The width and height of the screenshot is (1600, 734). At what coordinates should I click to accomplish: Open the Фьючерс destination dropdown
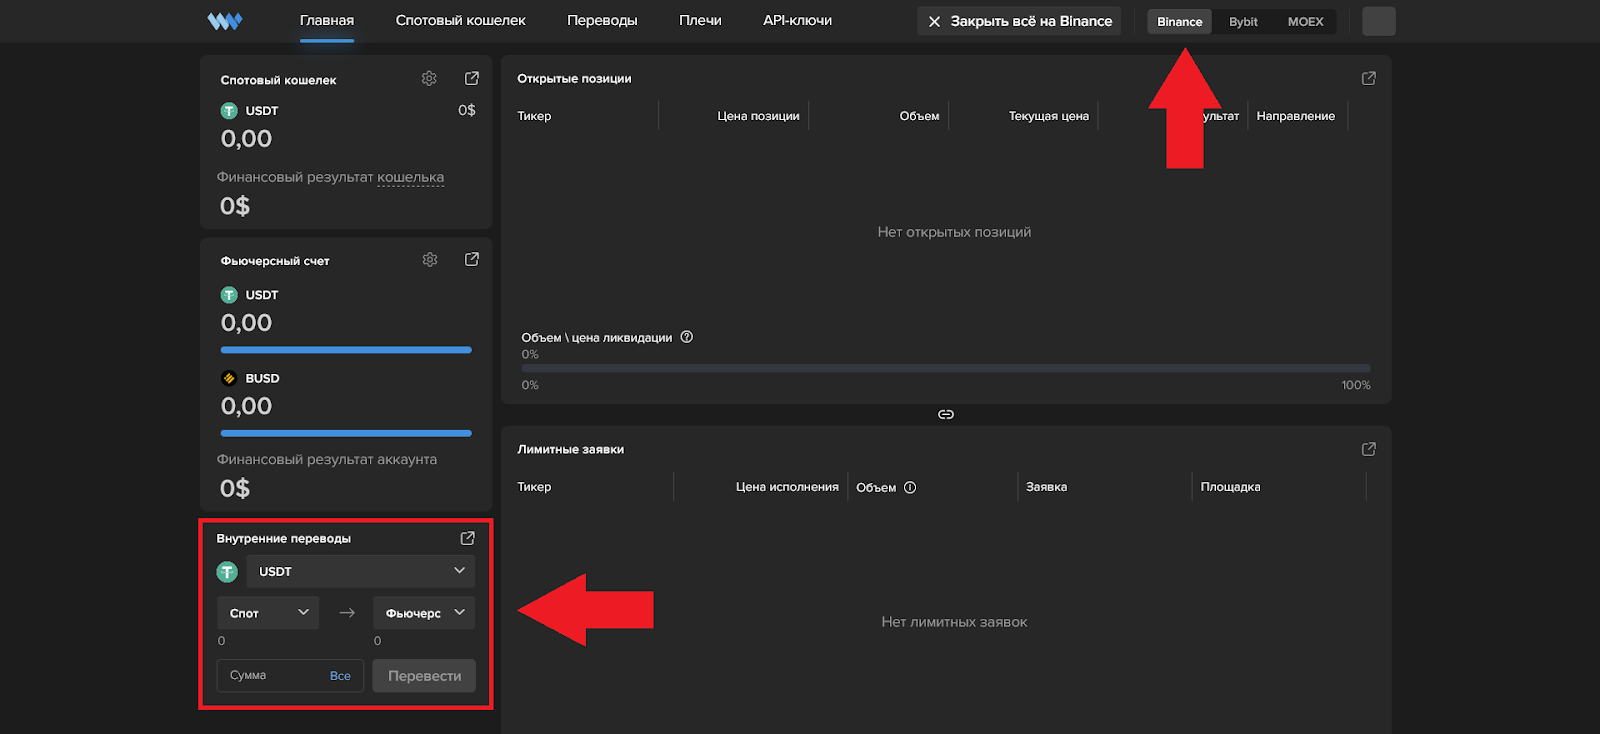click(x=424, y=613)
